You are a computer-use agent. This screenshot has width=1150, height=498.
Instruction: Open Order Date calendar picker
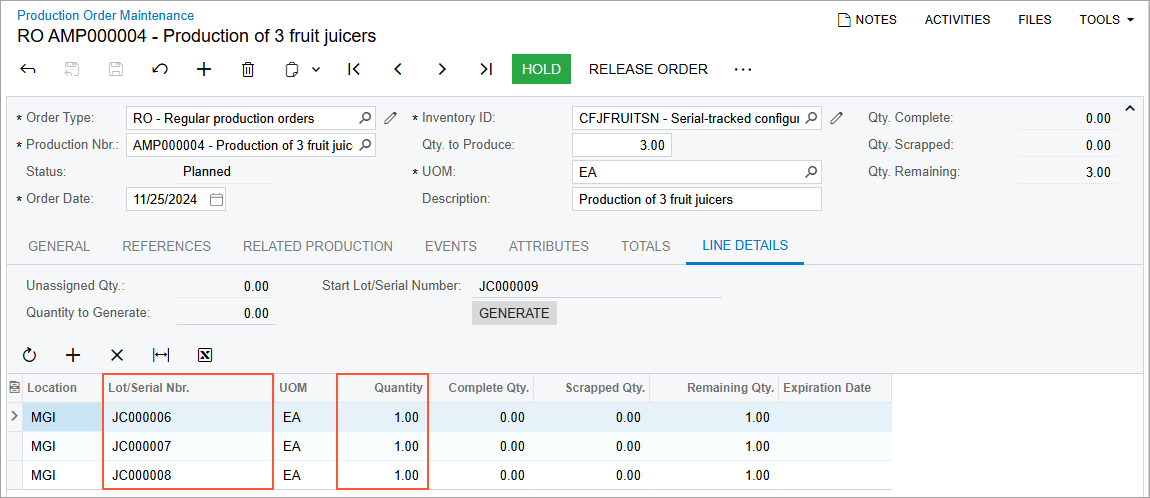coord(216,199)
